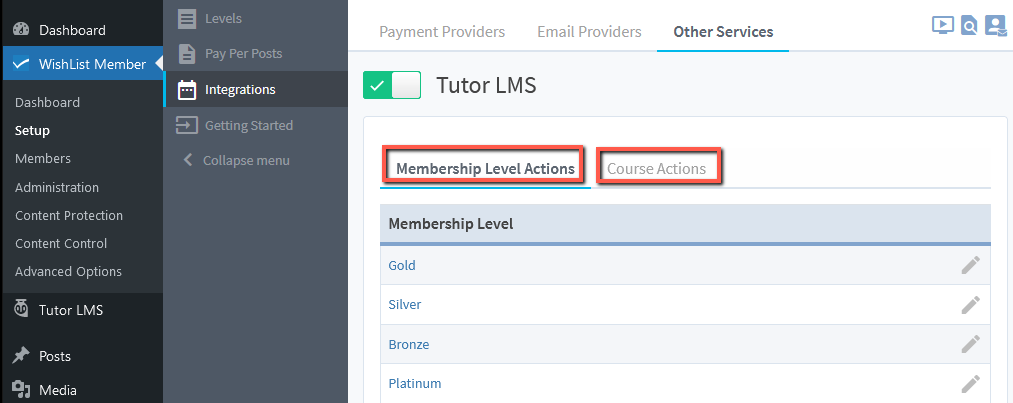
Task: Click the Platinum row edit pencil
Action: coord(970,383)
